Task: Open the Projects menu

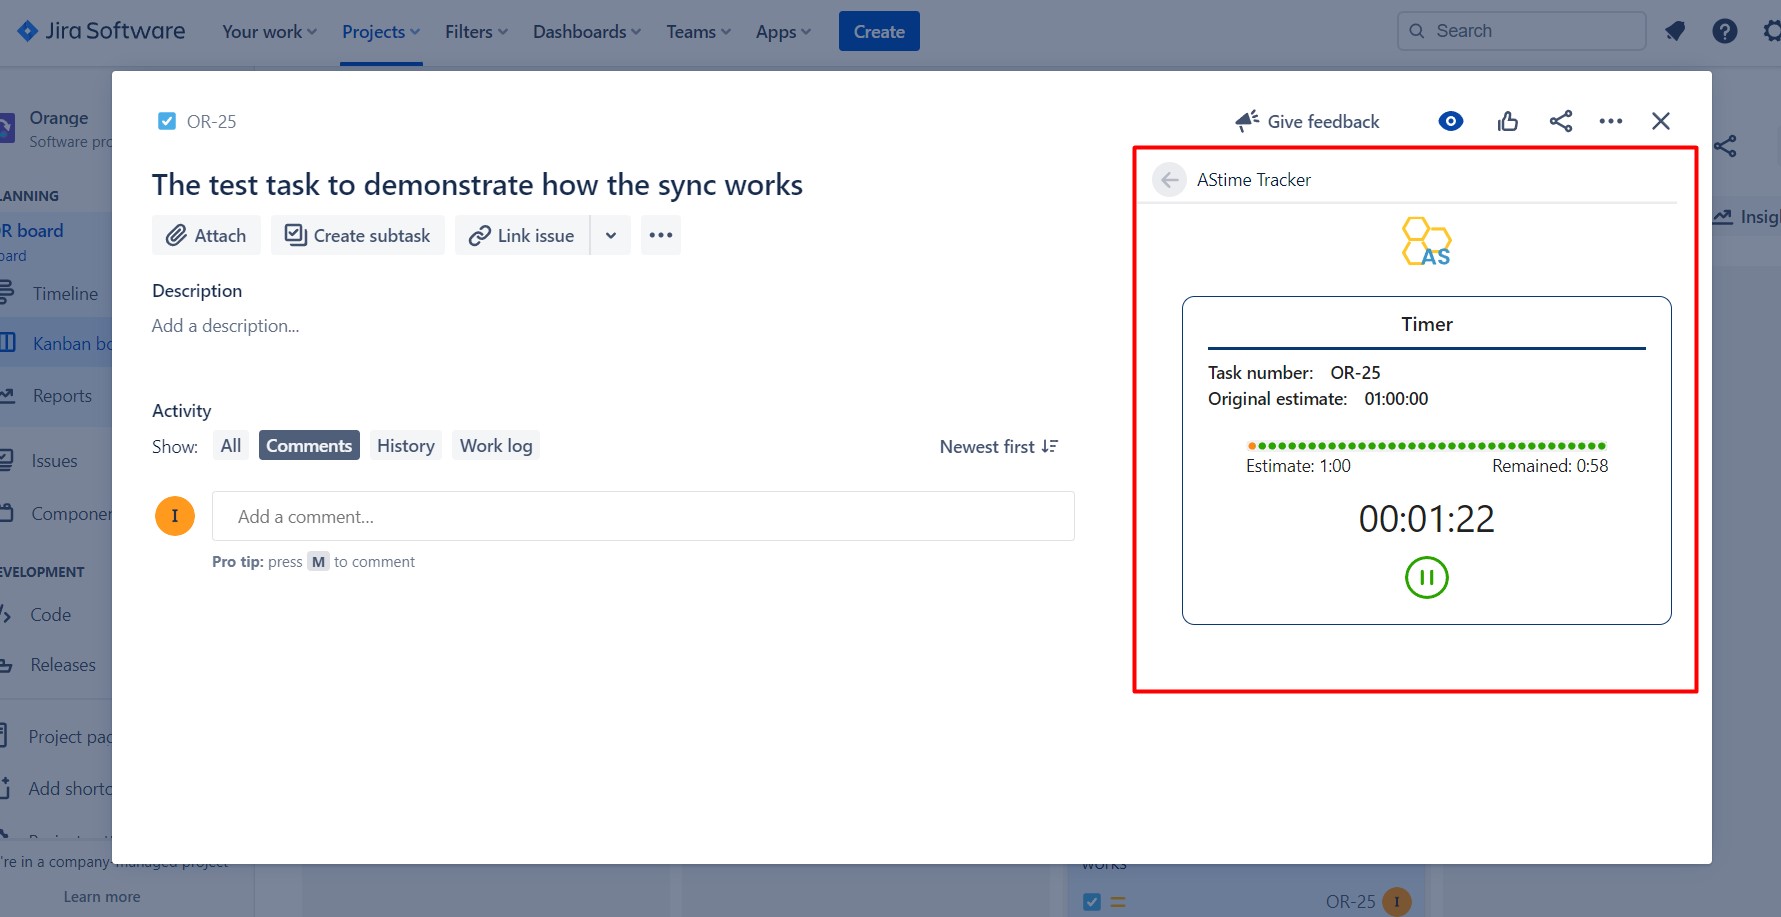Action: (381, 32)
